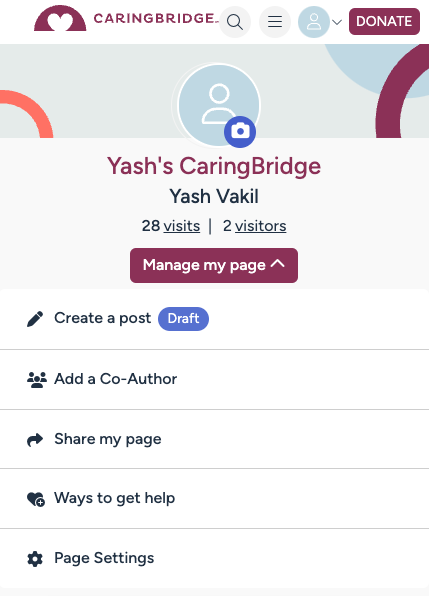Click the camera icon to change photo

pyautogui.click(x=240, y=132)
